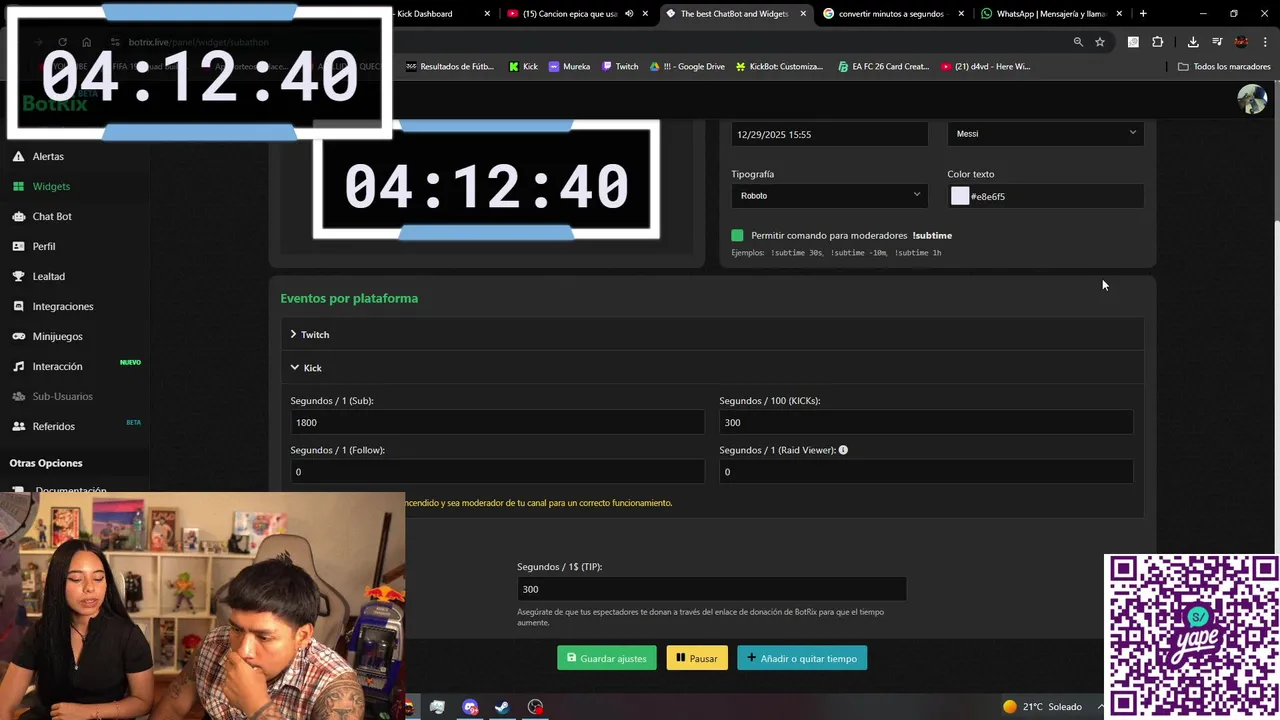Open the Tipografía dropdown showing Roboto
Viewport: 1280px width, 720px height.
(x=829, y=196)
